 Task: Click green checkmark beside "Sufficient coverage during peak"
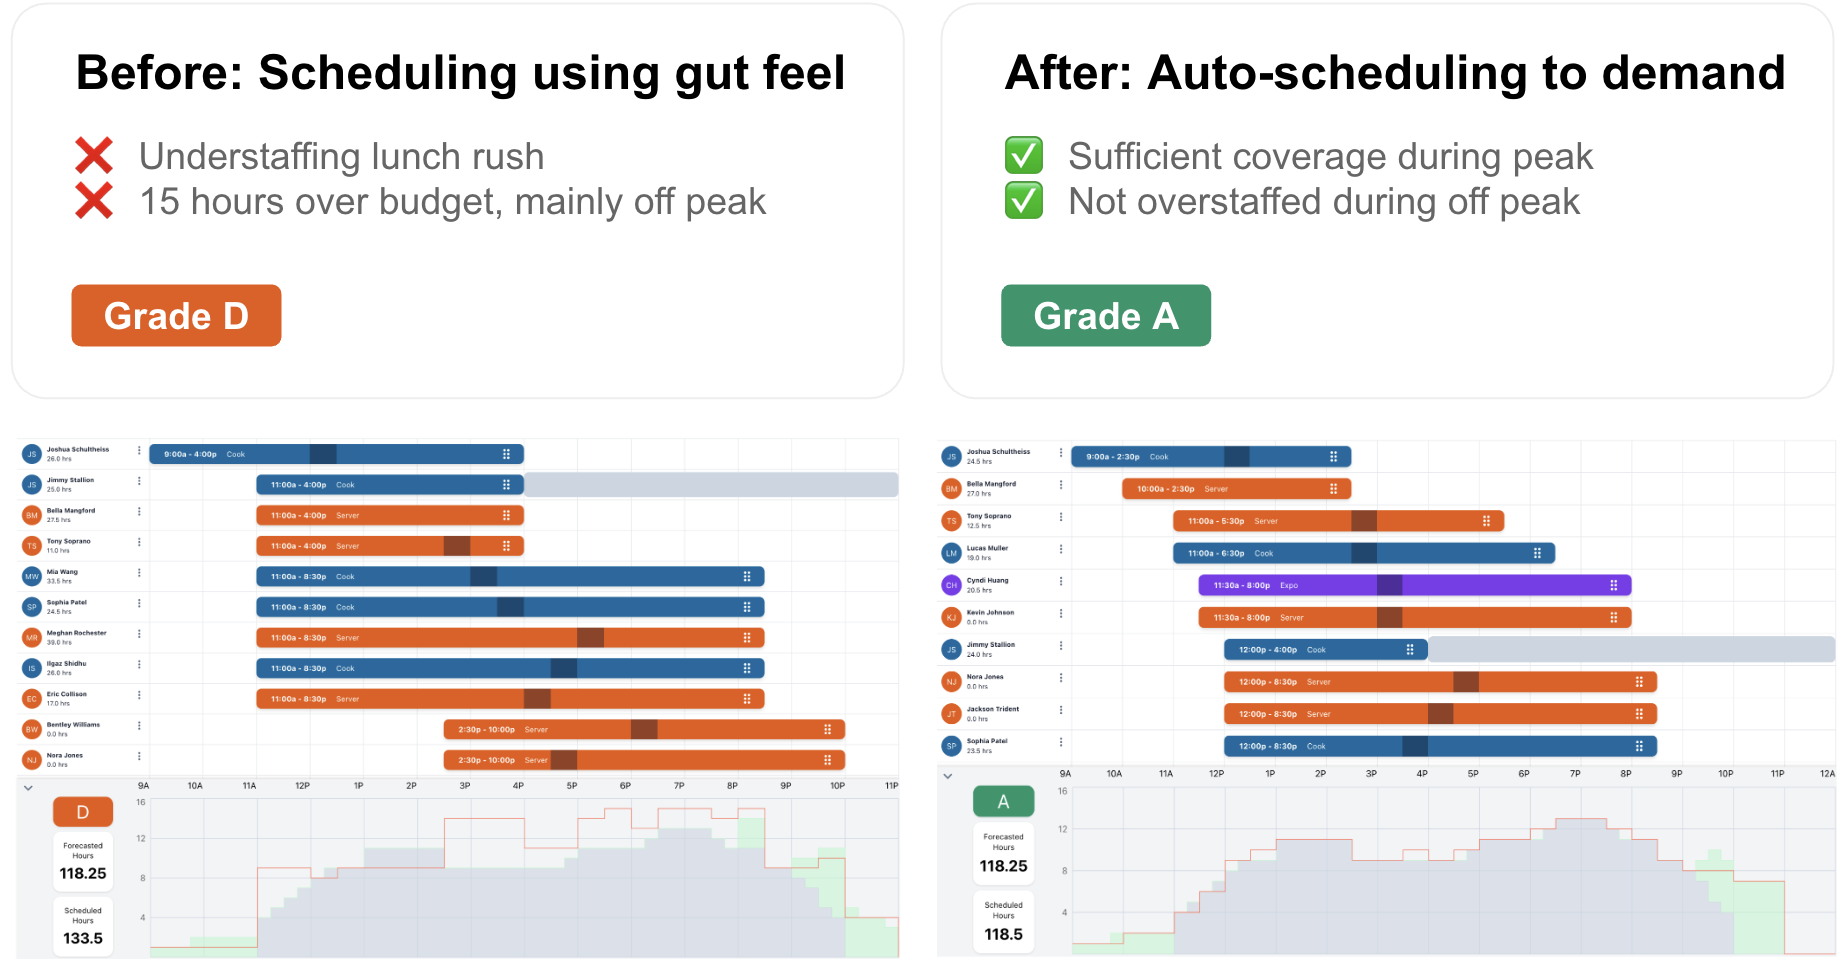(1023, 156)
